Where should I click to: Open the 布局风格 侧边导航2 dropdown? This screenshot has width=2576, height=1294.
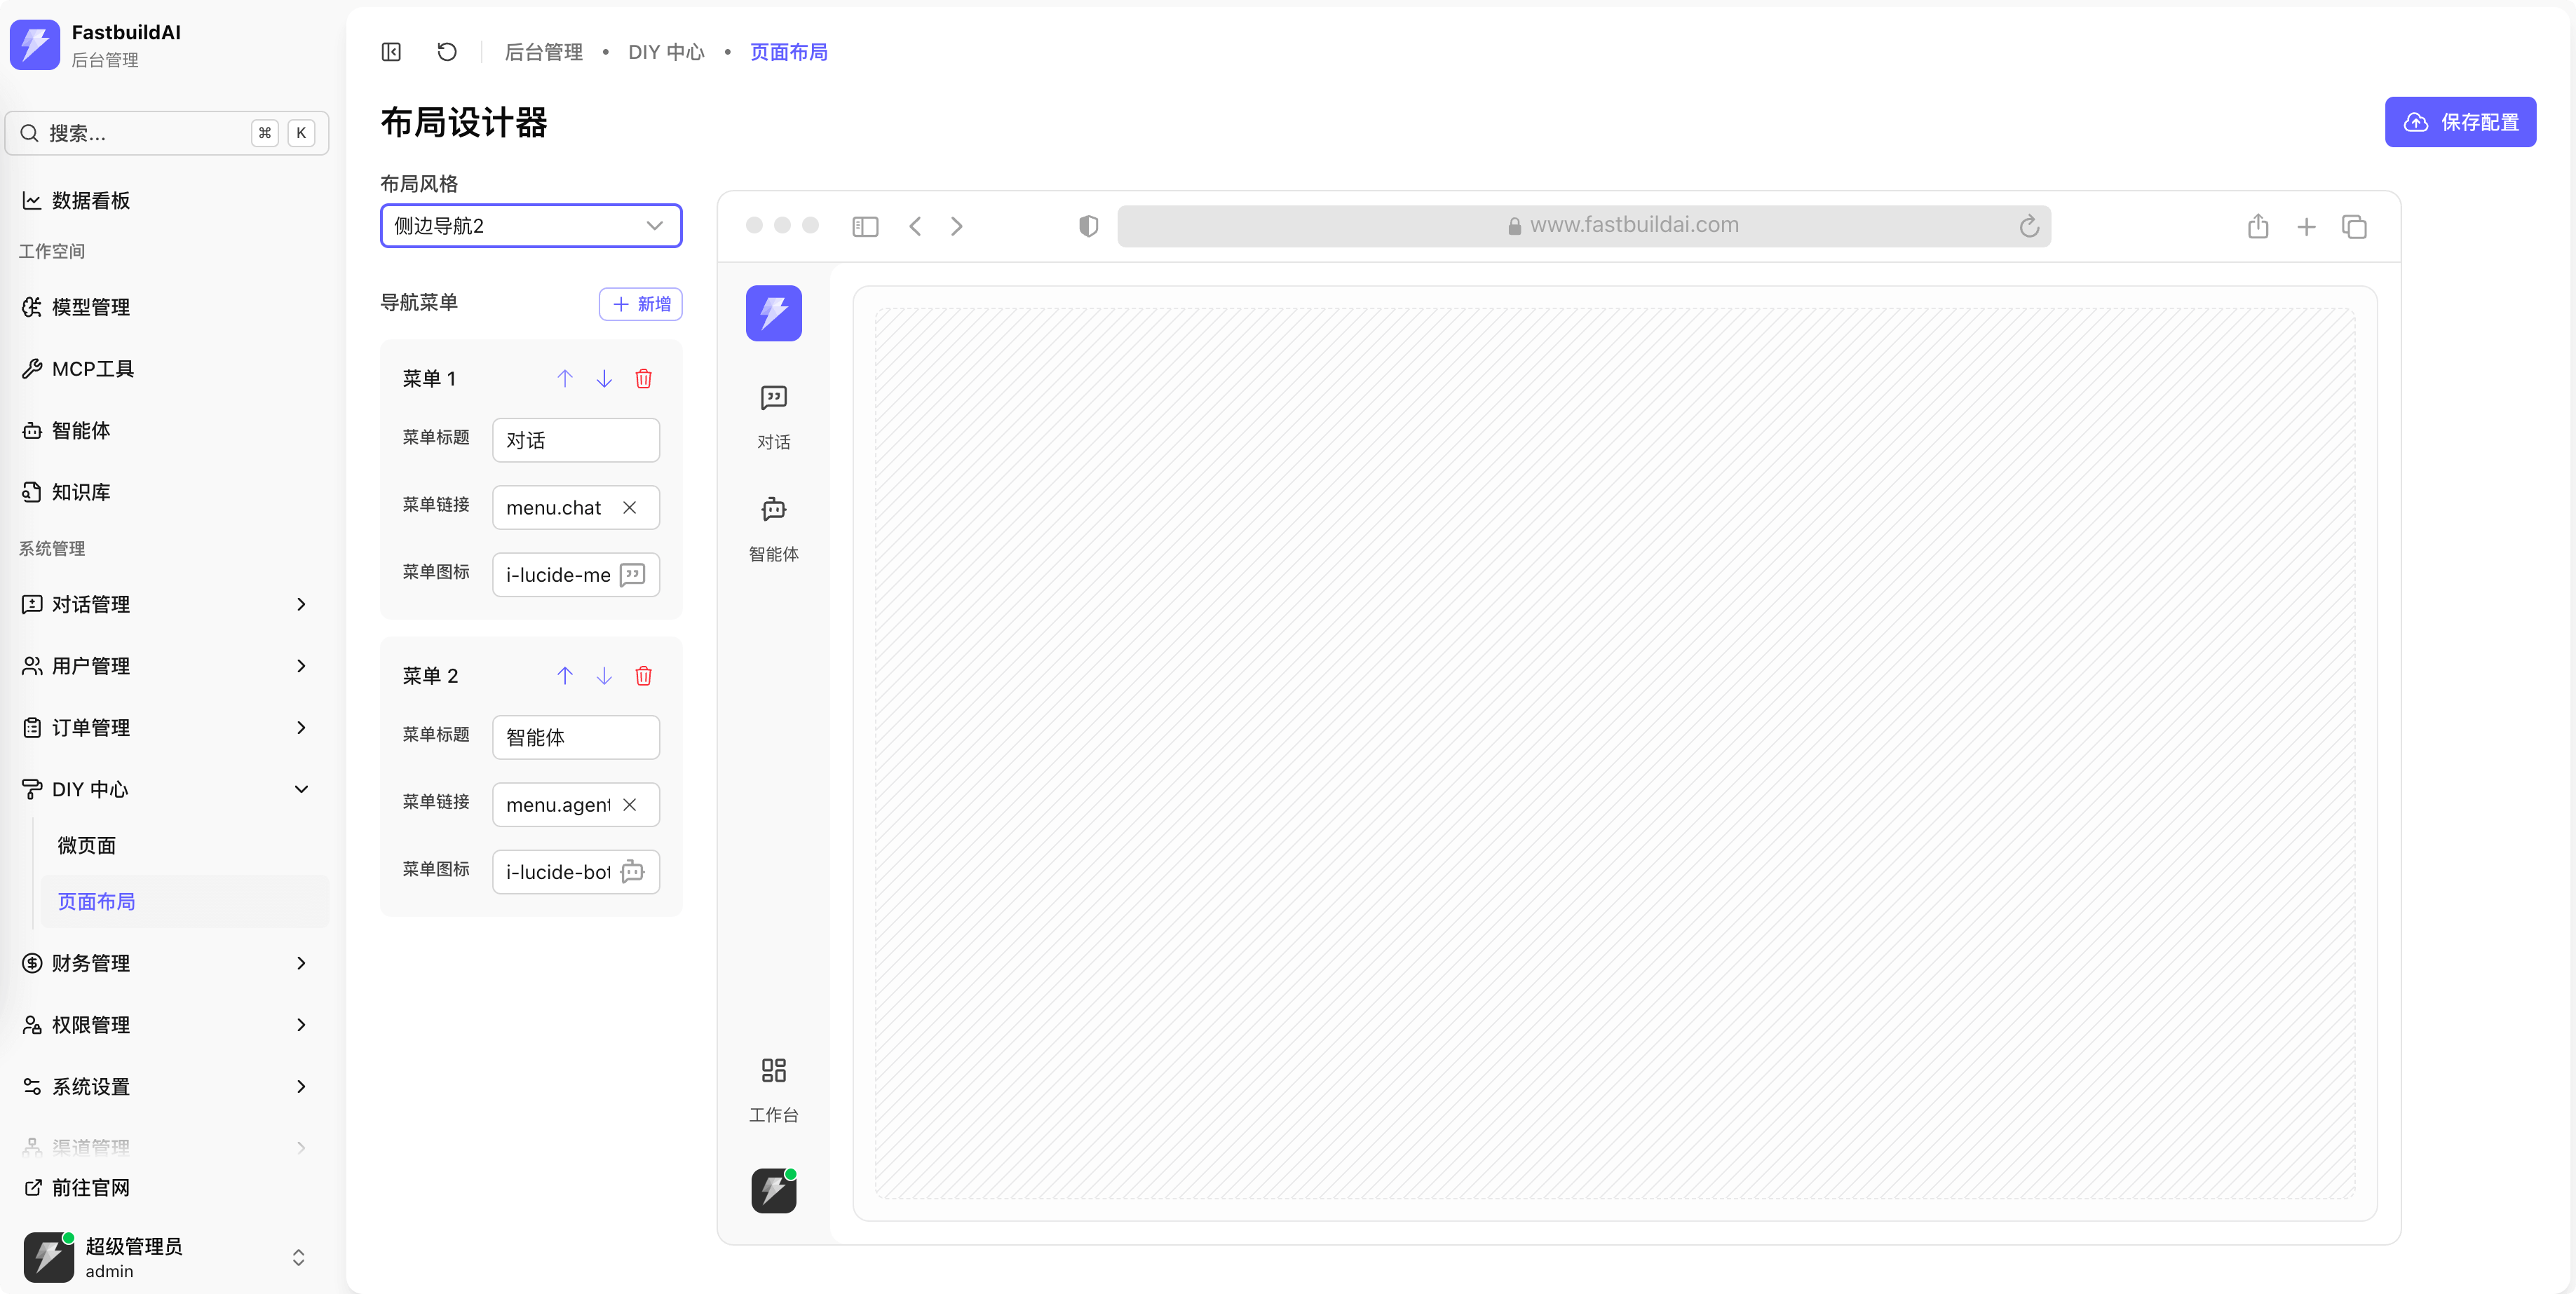point(531,226)
